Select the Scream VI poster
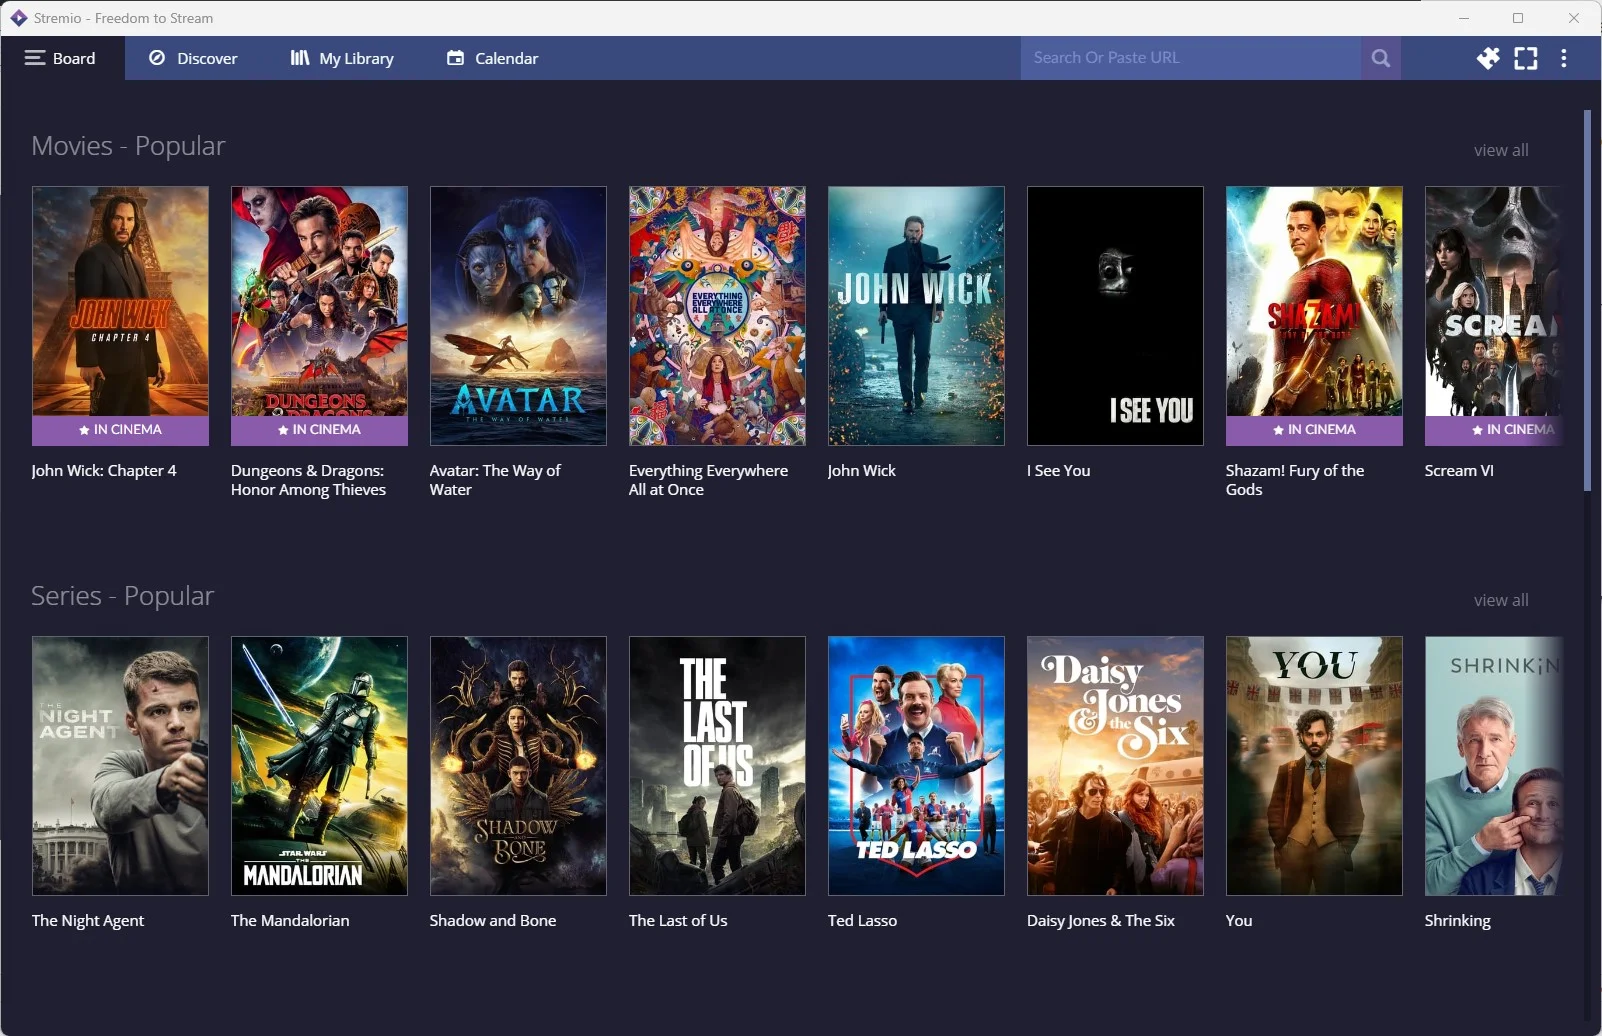This screenshot has width=1602, height=1036. point(1493,315)
